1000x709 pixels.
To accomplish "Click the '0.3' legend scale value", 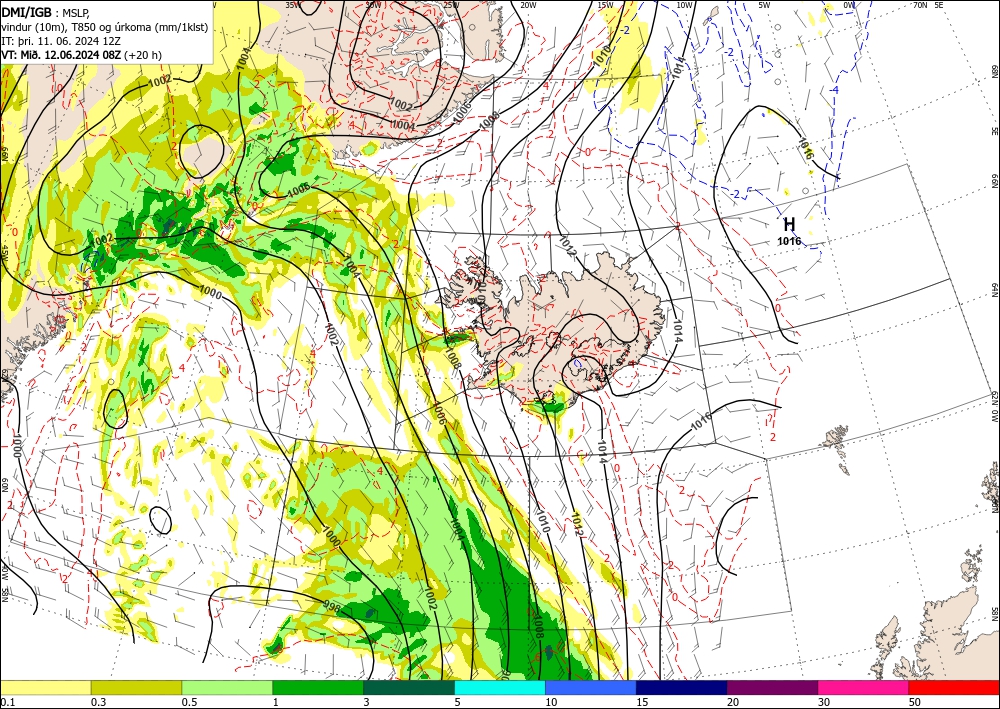I will pyautogui.click(x=98, y=702).
